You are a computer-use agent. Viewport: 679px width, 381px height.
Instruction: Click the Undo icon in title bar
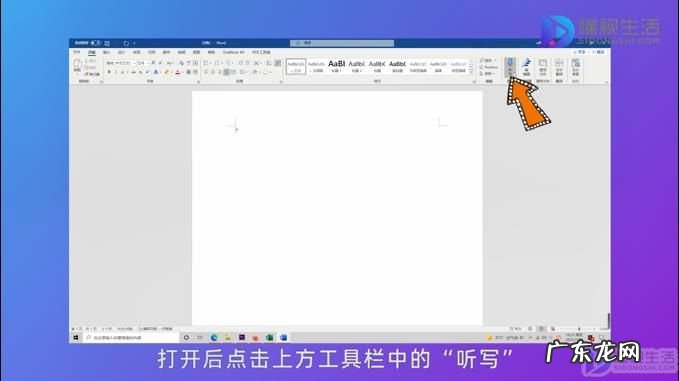[126, 43]
